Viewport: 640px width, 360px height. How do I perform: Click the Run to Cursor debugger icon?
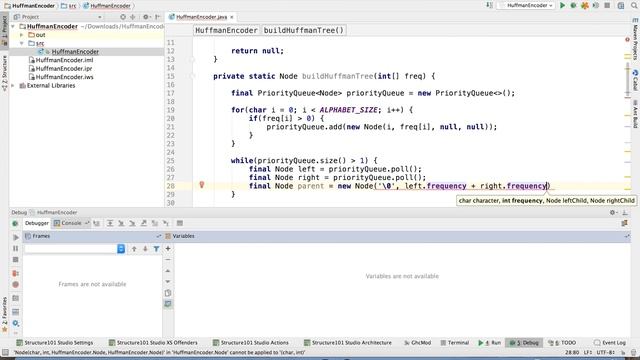coord(166,223)
